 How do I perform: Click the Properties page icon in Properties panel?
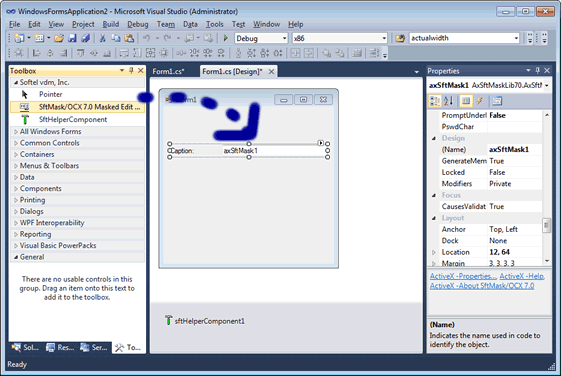pos(466,101)
